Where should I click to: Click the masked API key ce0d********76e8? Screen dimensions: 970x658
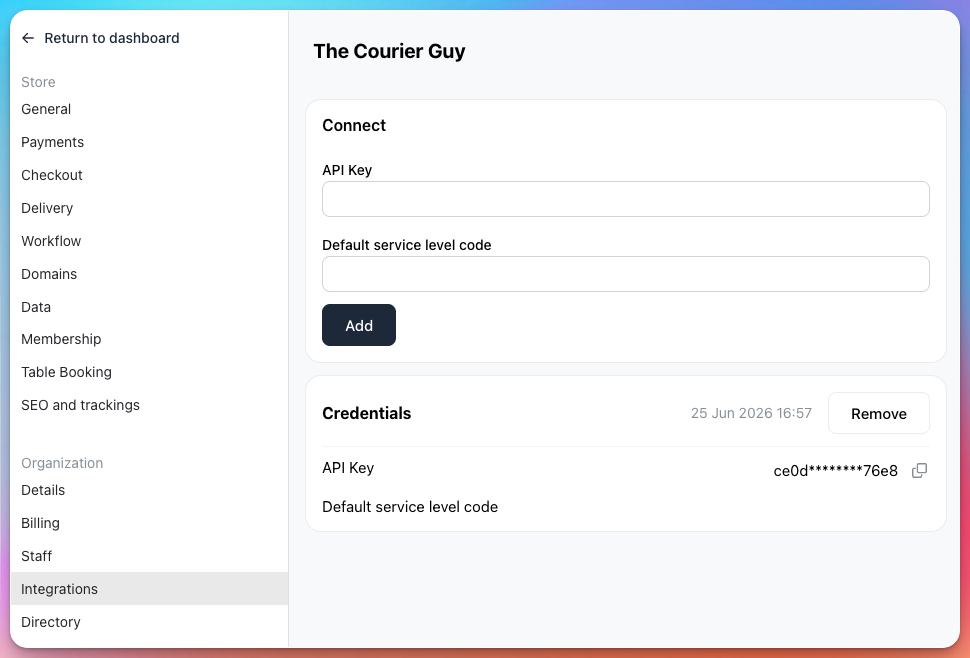835,471
